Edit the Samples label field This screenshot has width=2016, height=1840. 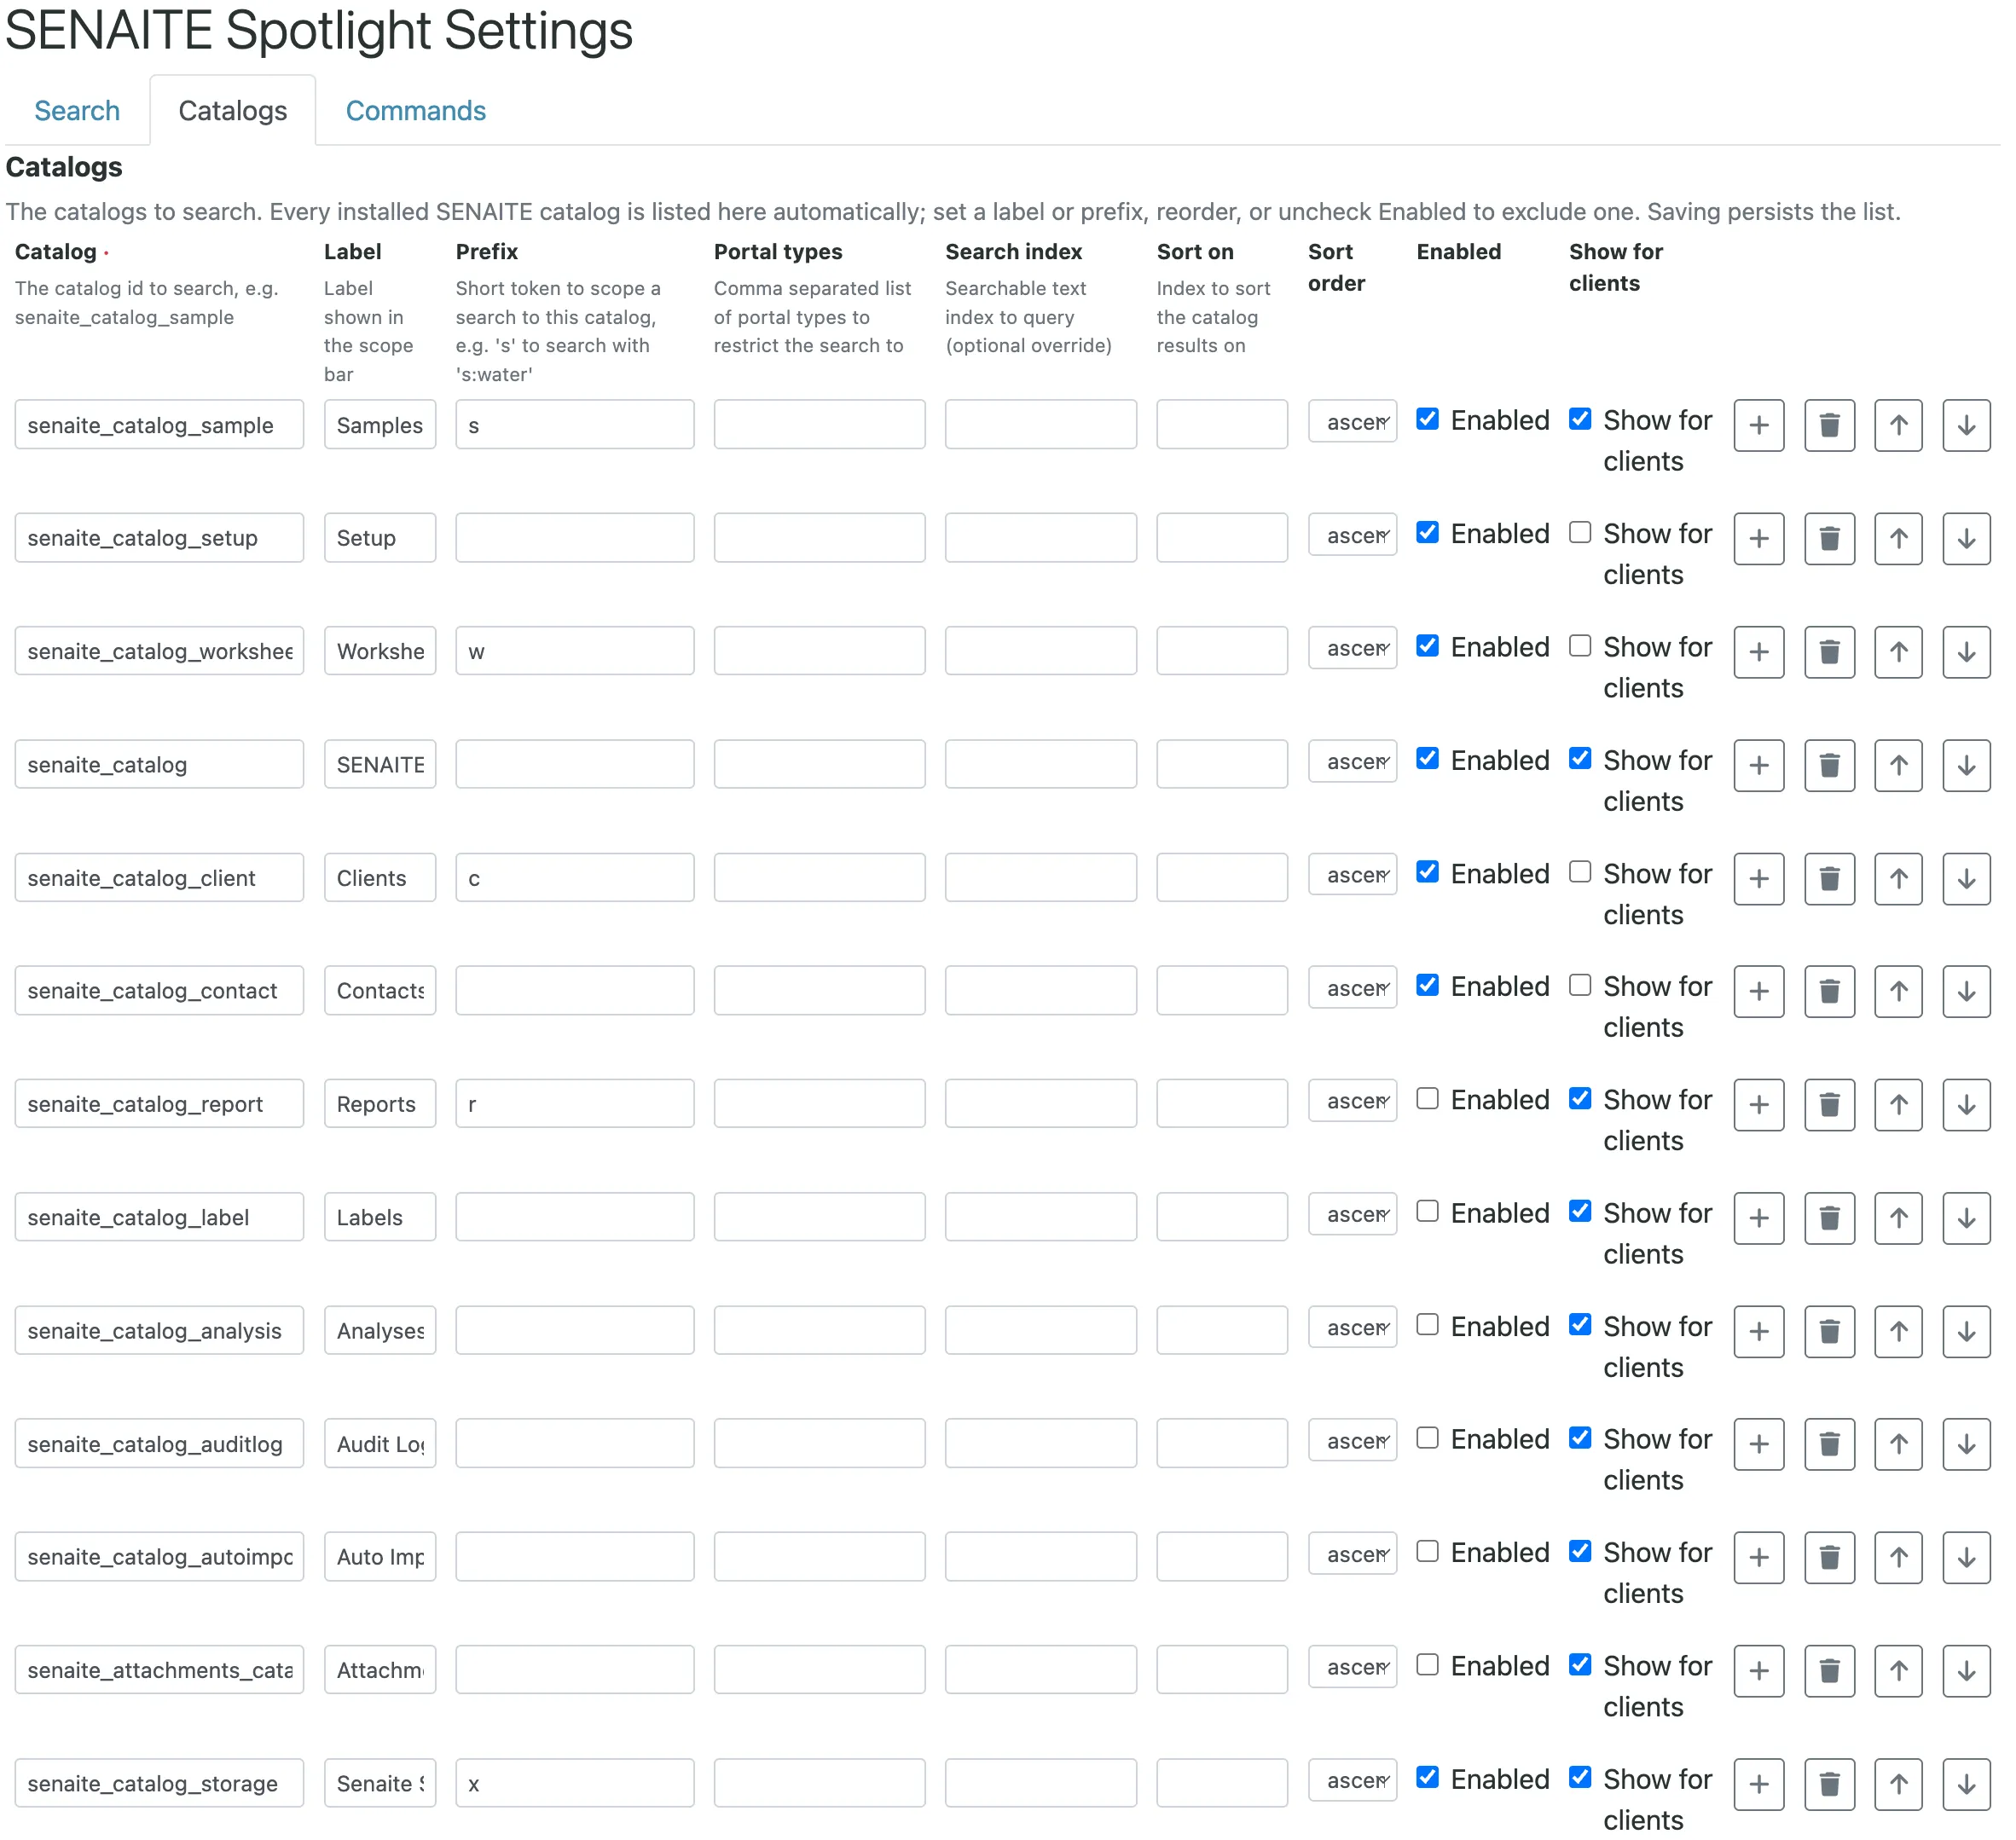[380, 425]
